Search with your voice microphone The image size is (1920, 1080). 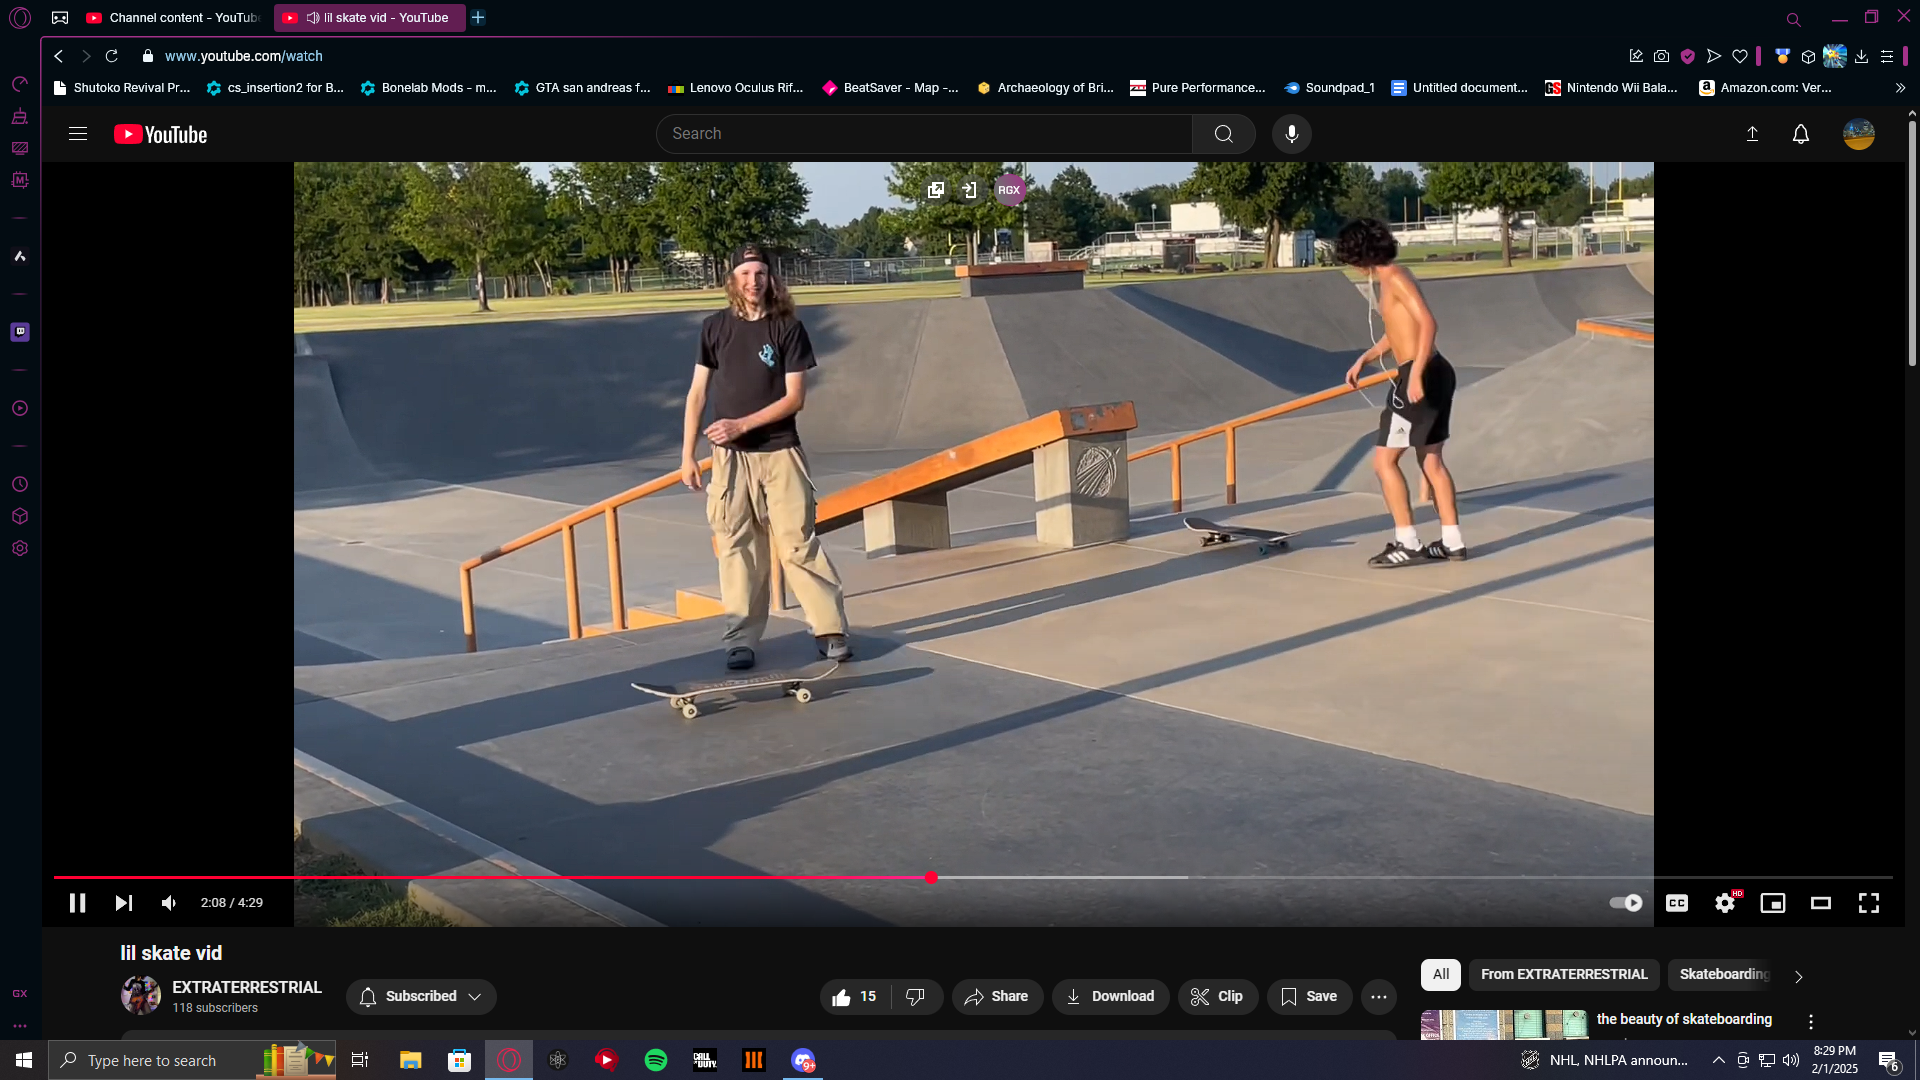[x=1291, y=134]
